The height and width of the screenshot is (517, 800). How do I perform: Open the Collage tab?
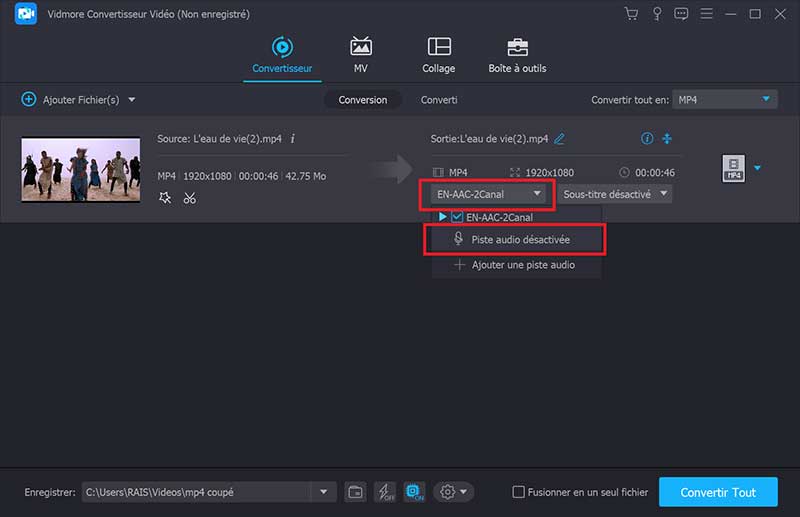pos(439,55)
